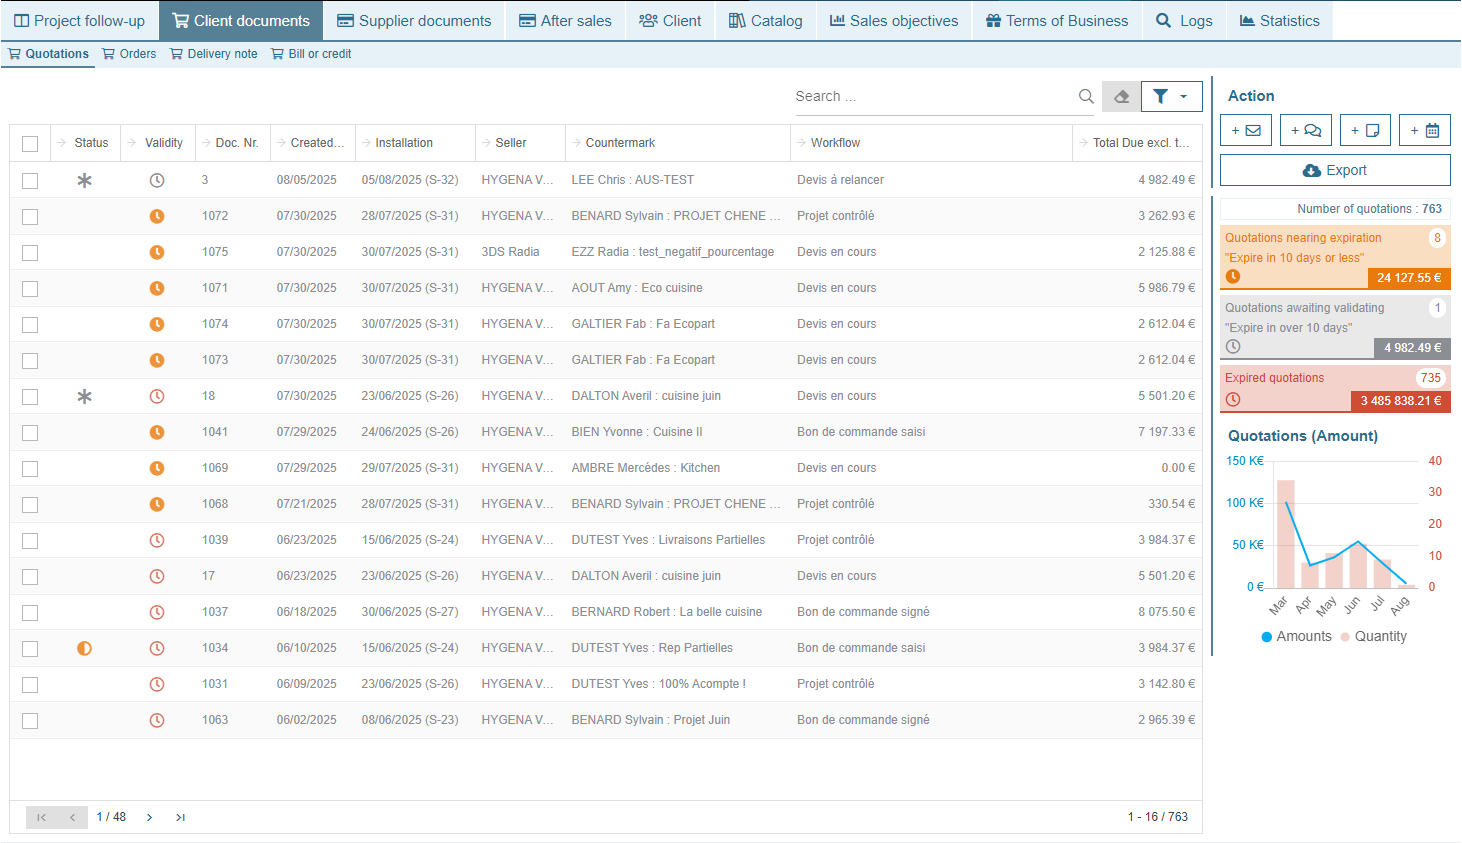Click the Export button

pyautogui.click(x=1334, y=171)
